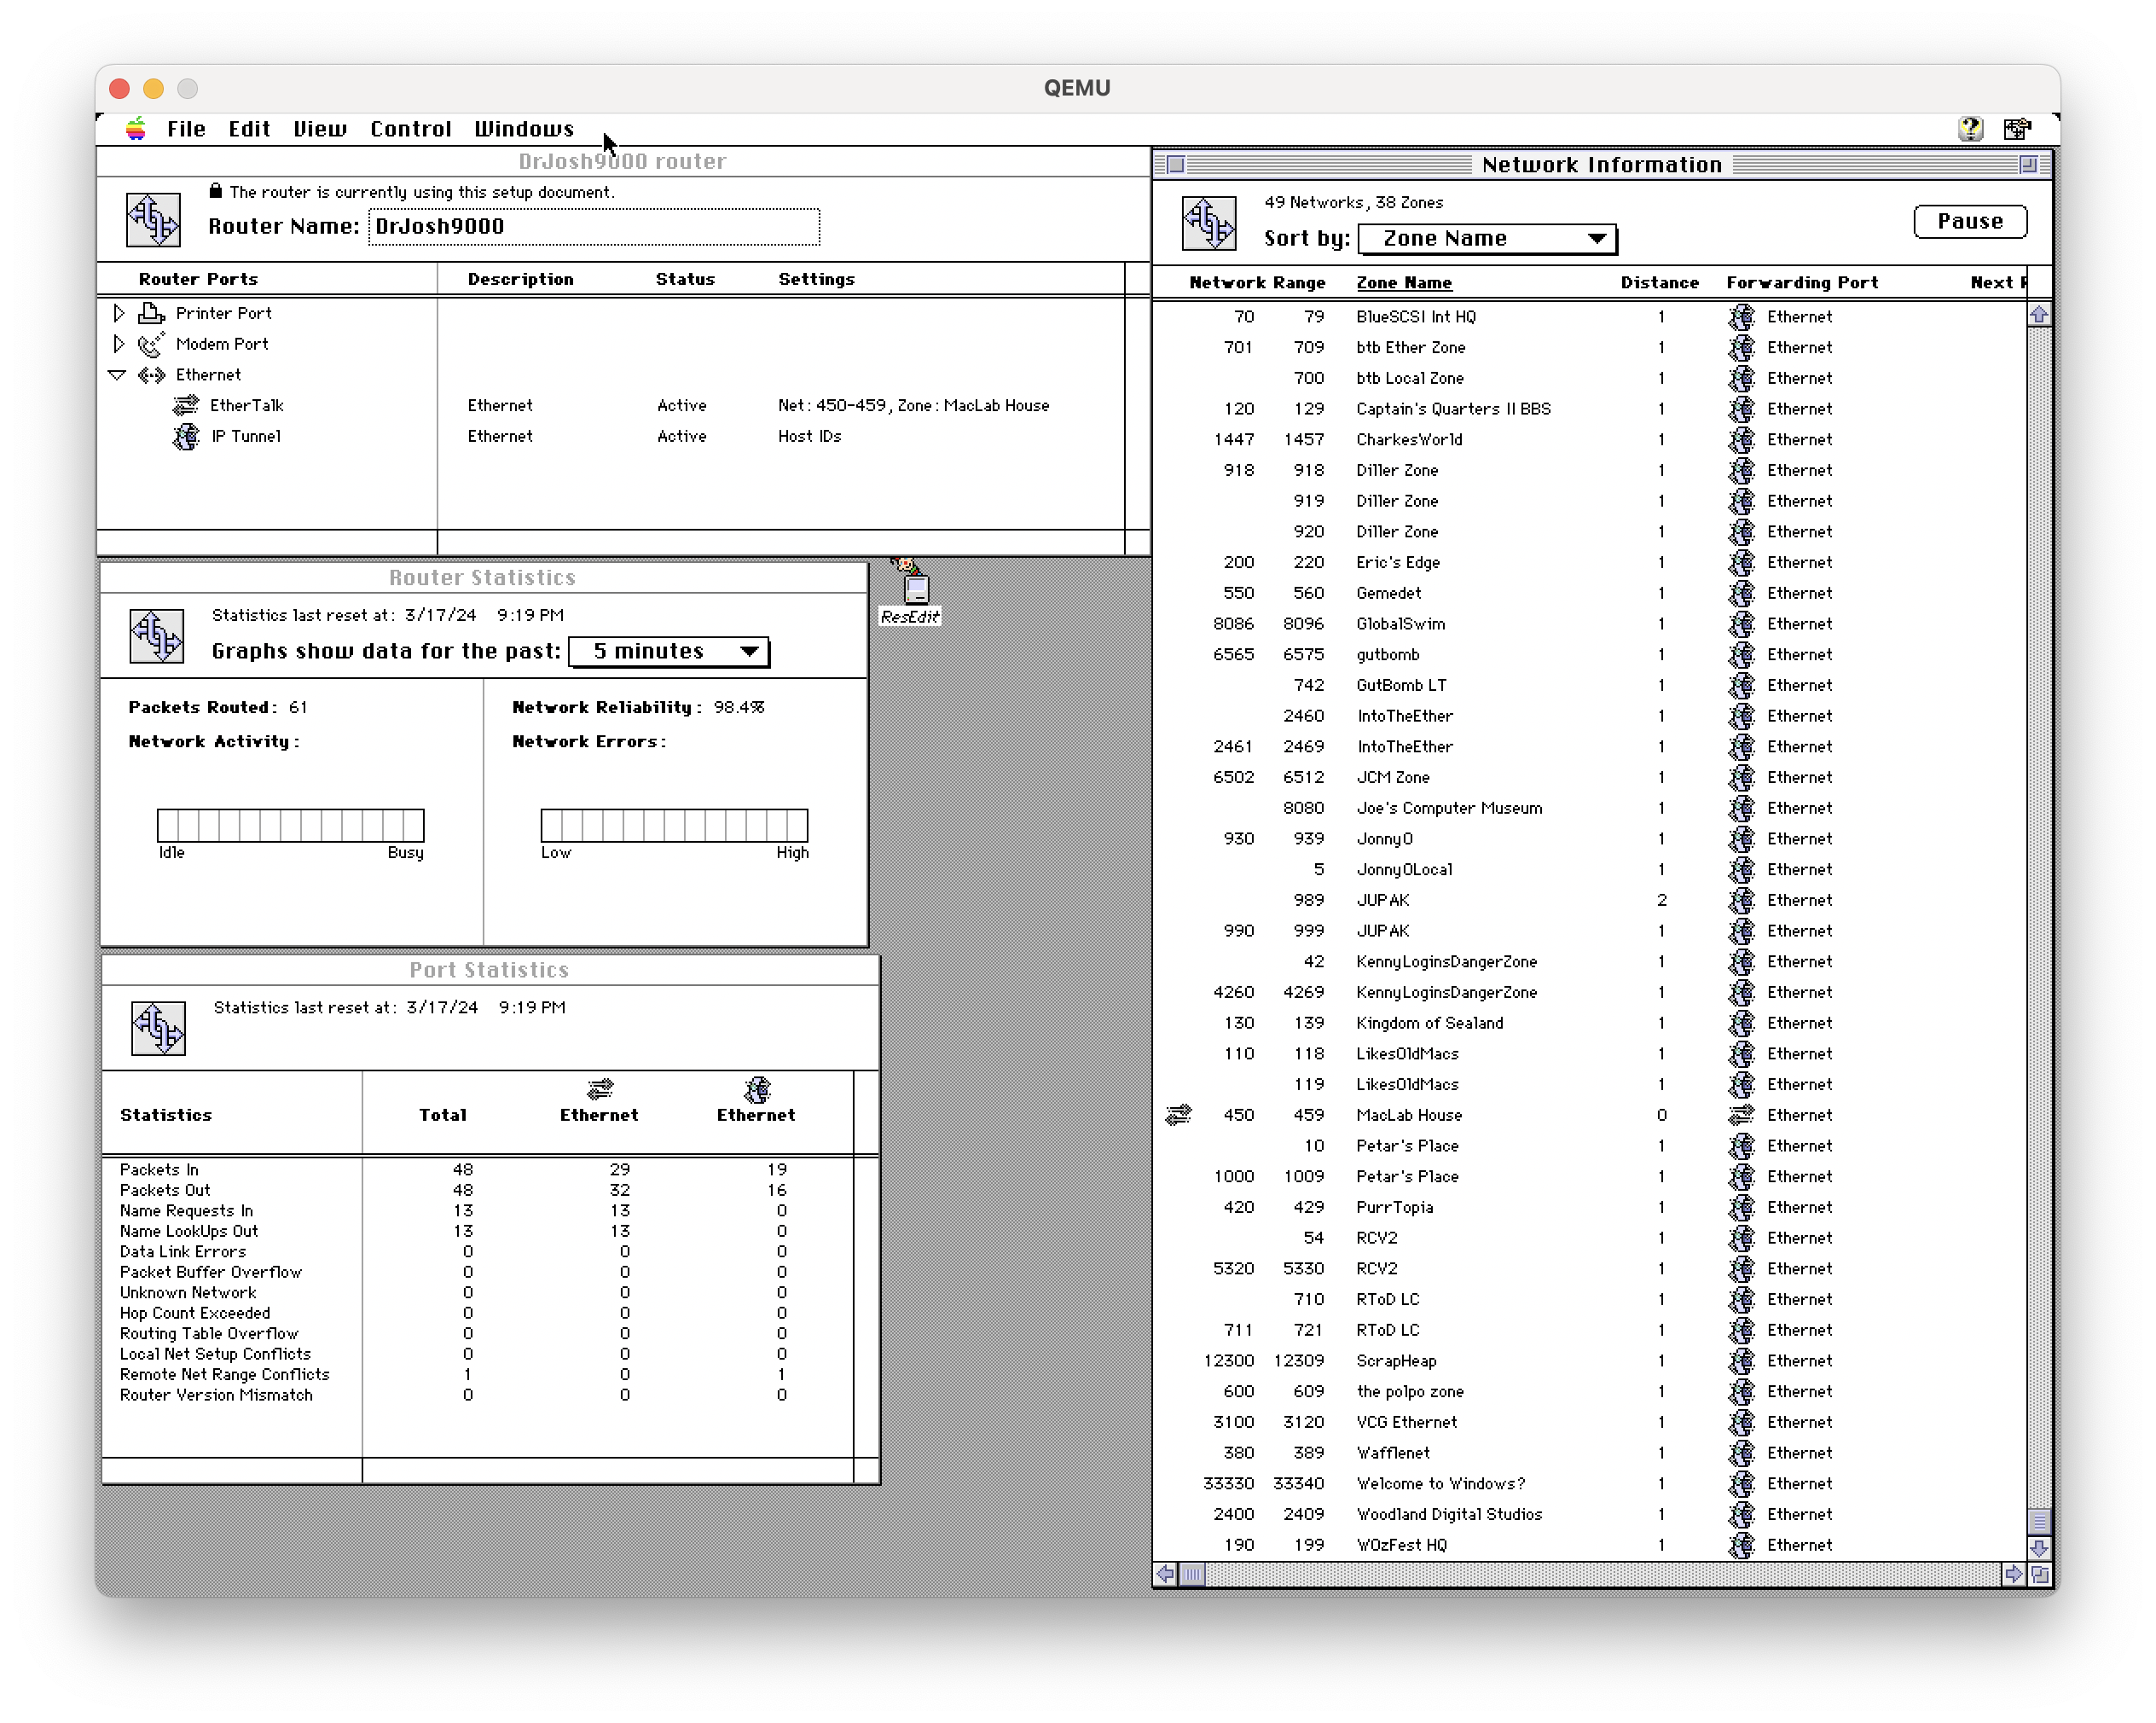Click the Router Name input field
Image resolution: width=2156 pixels, height=1723 pixels.
pos(594,227)
